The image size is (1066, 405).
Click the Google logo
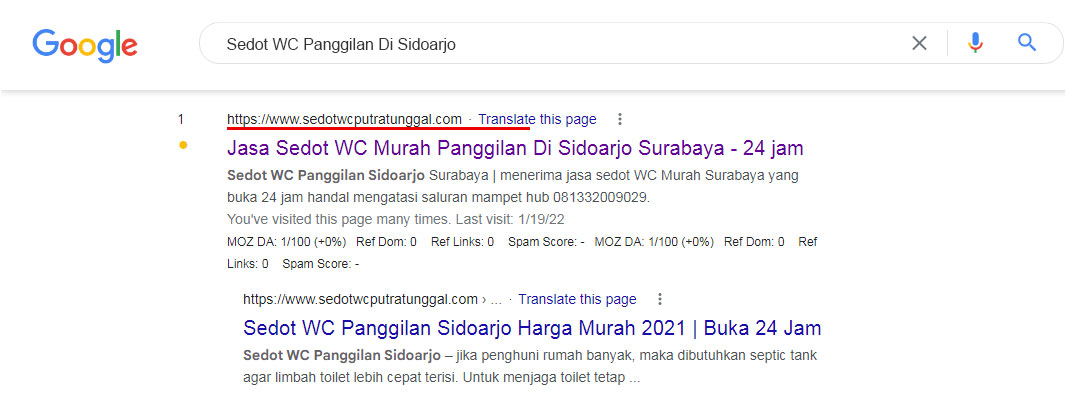tap(85, 46)
